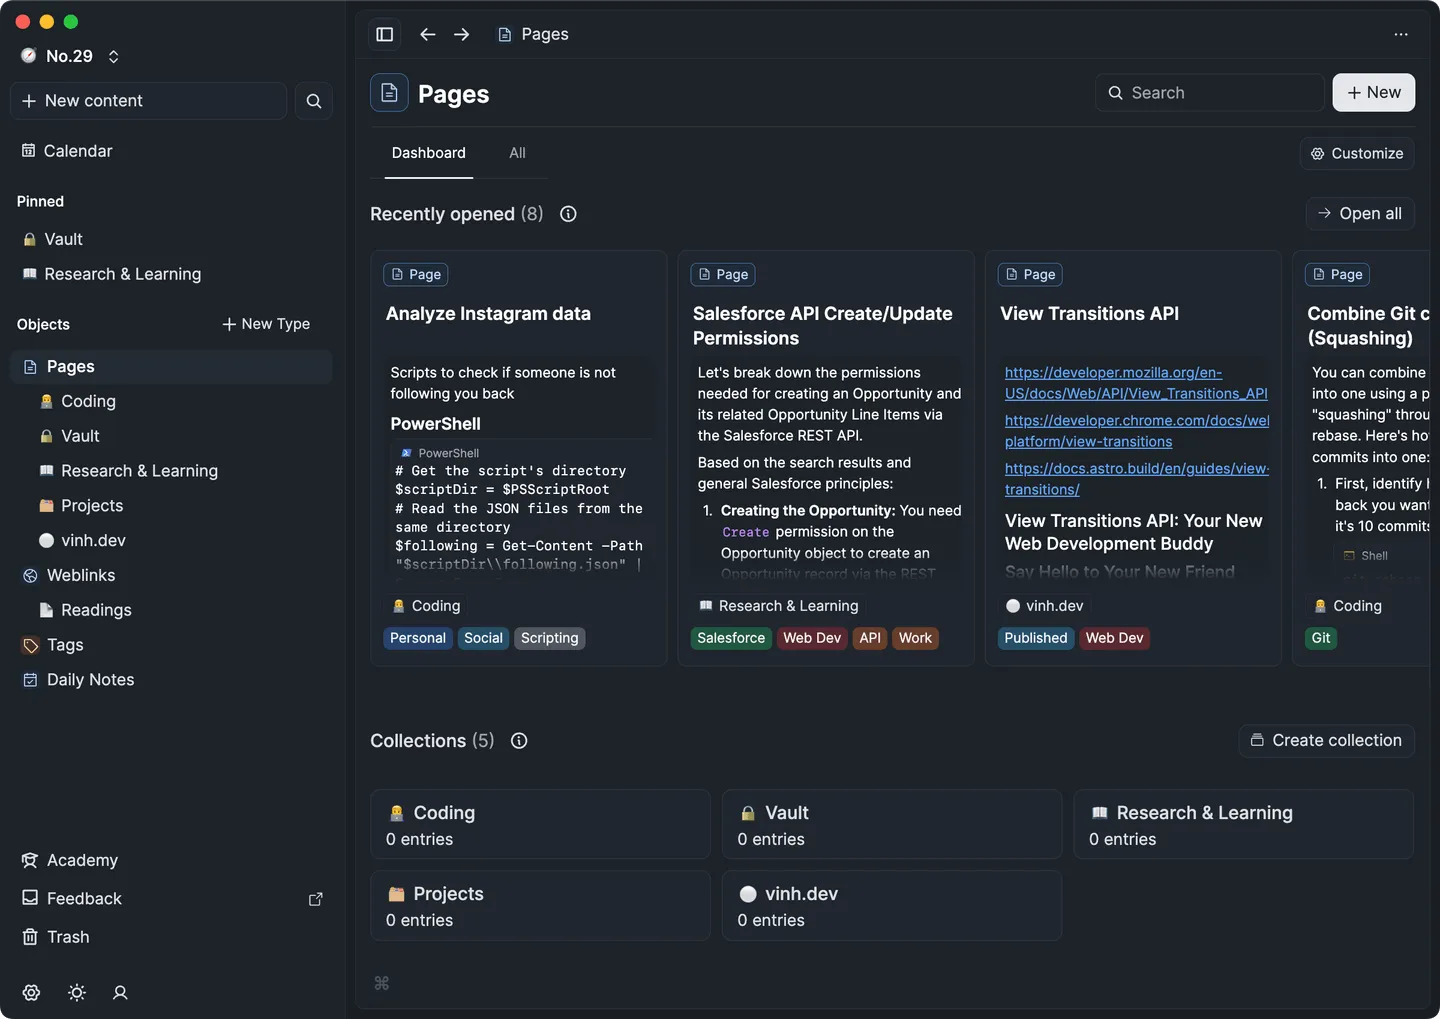The image size is (1440, 1019).
Task: Switch to the All tab
Action: [x=517, y=153]
